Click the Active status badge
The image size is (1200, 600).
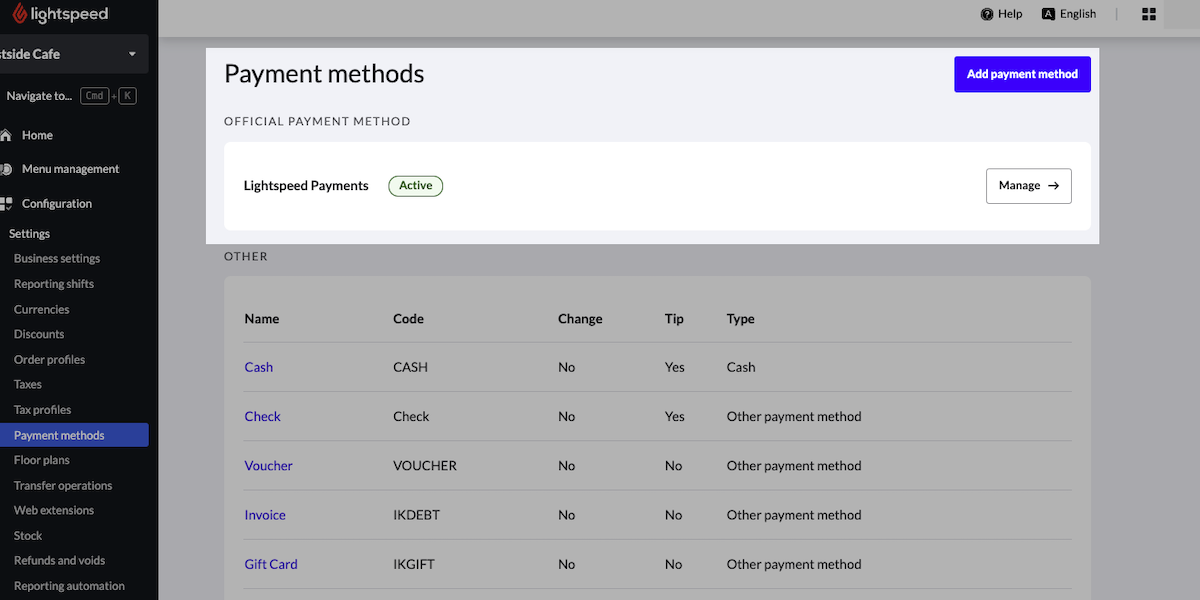click(416, 186)
